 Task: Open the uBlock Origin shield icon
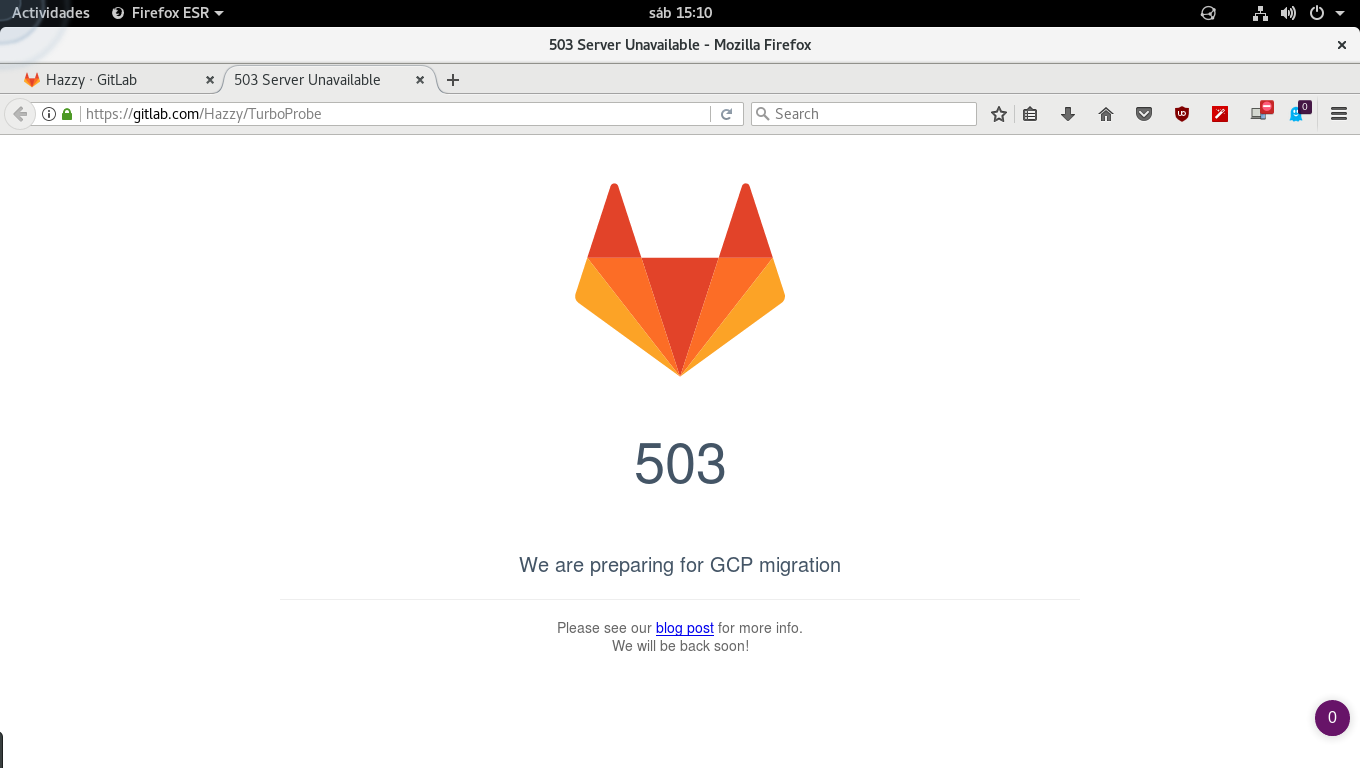click(x=1182, y=114)
